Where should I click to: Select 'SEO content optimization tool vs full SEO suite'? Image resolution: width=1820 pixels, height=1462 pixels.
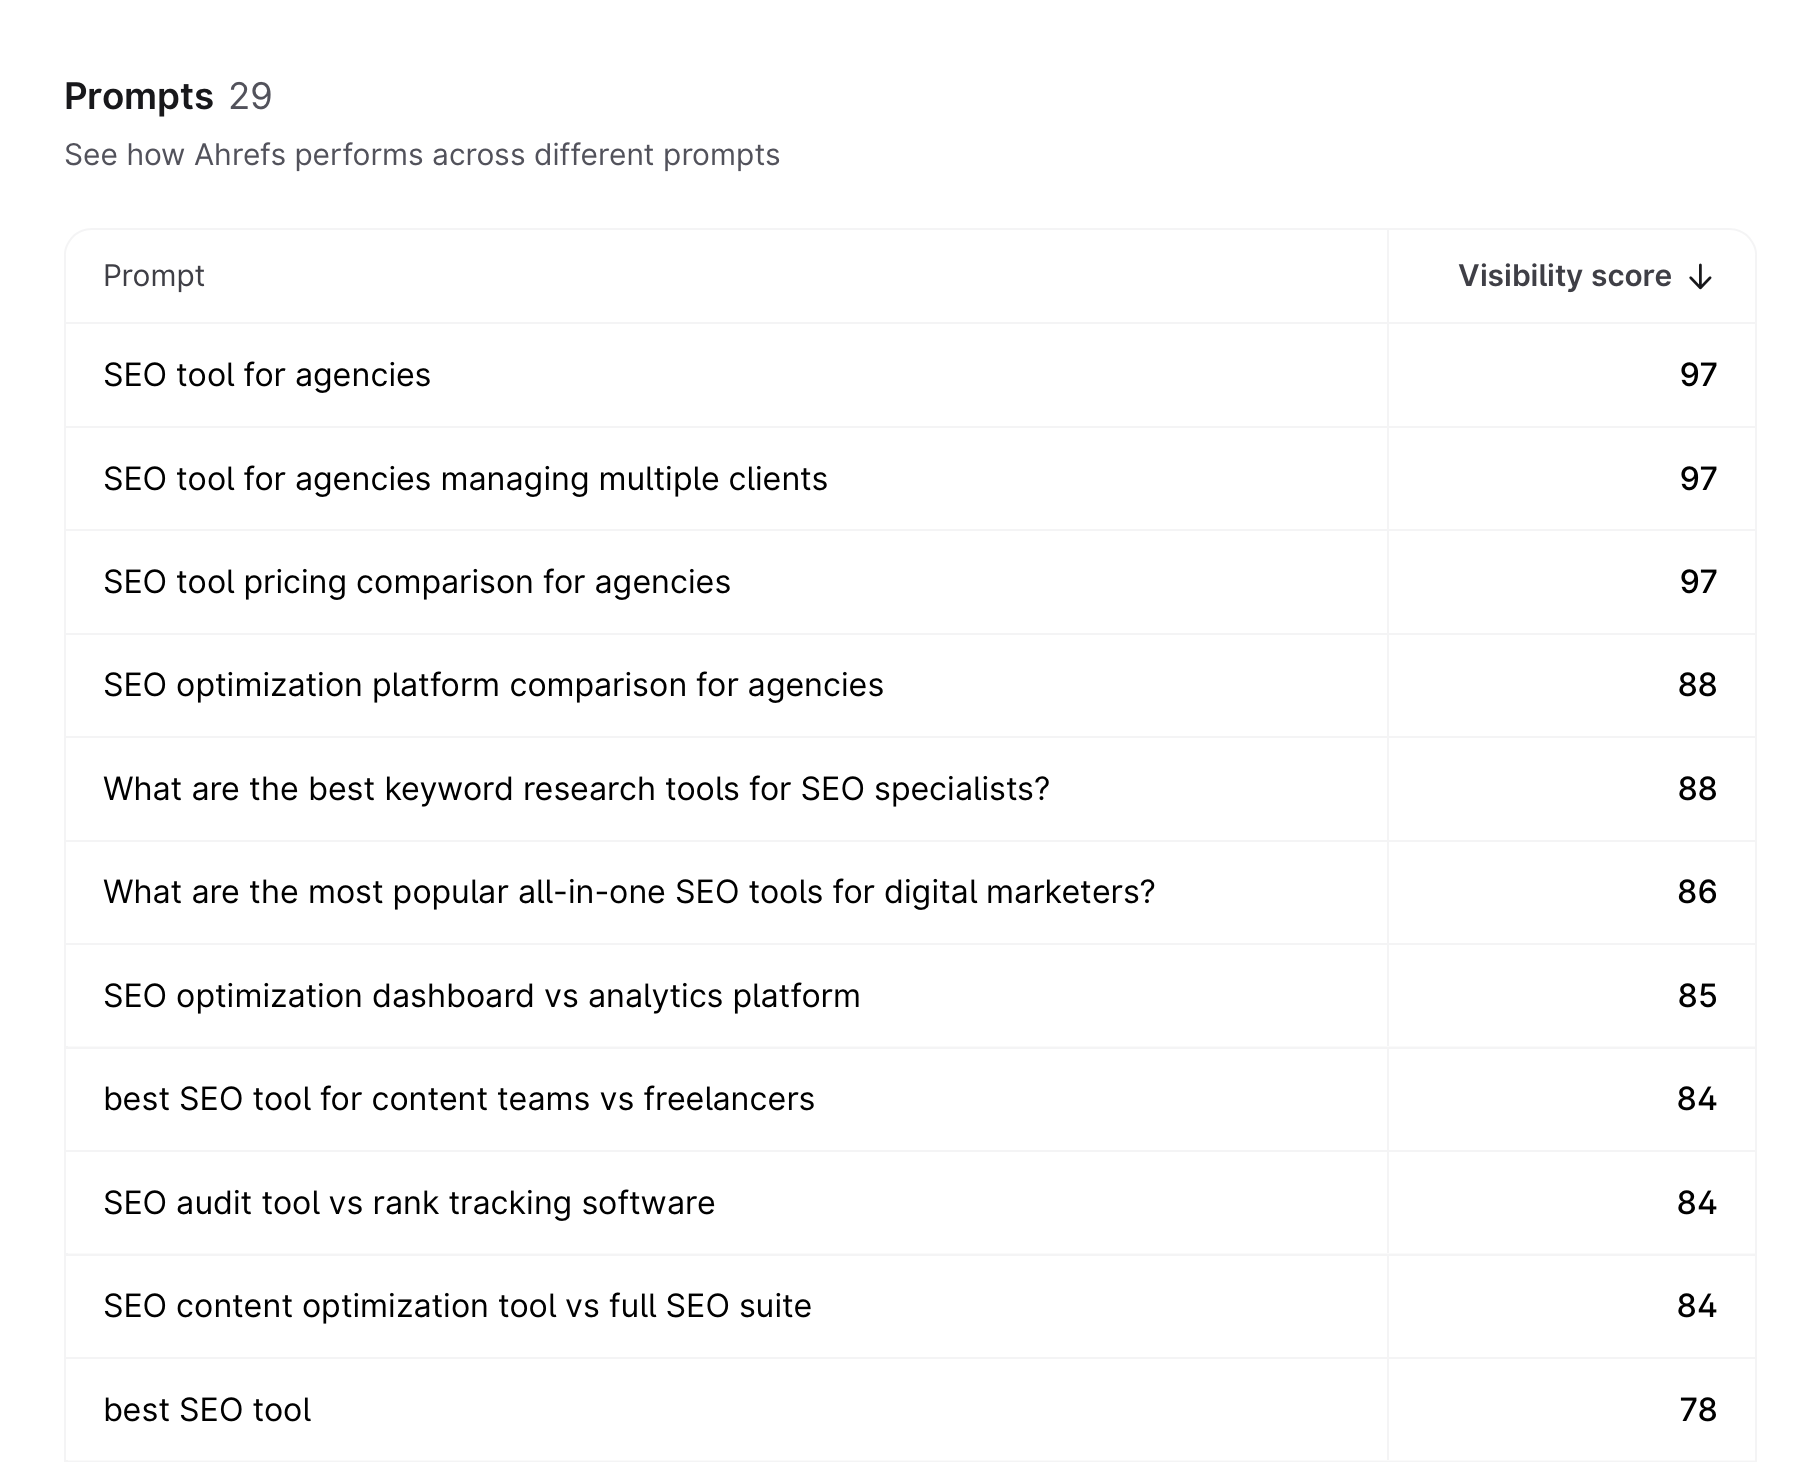[x=457, y=1306]
